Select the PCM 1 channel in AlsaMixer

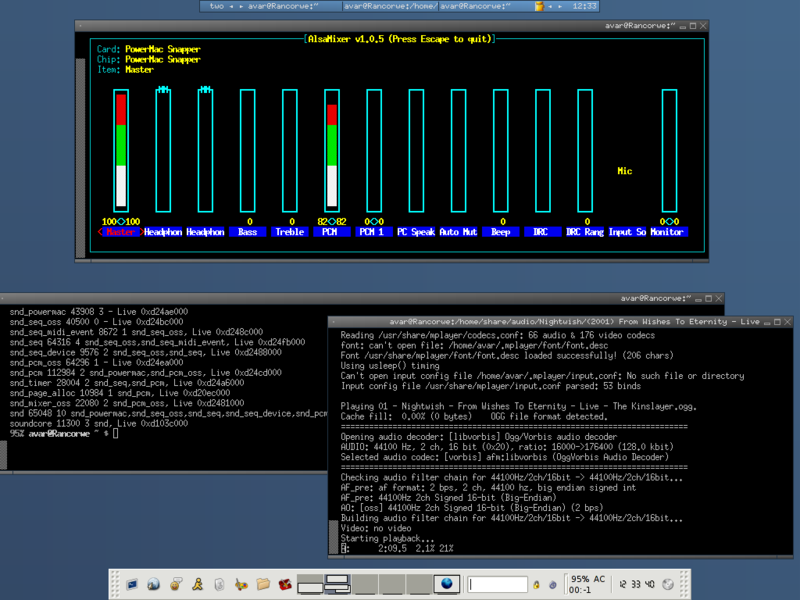(372, 231)
